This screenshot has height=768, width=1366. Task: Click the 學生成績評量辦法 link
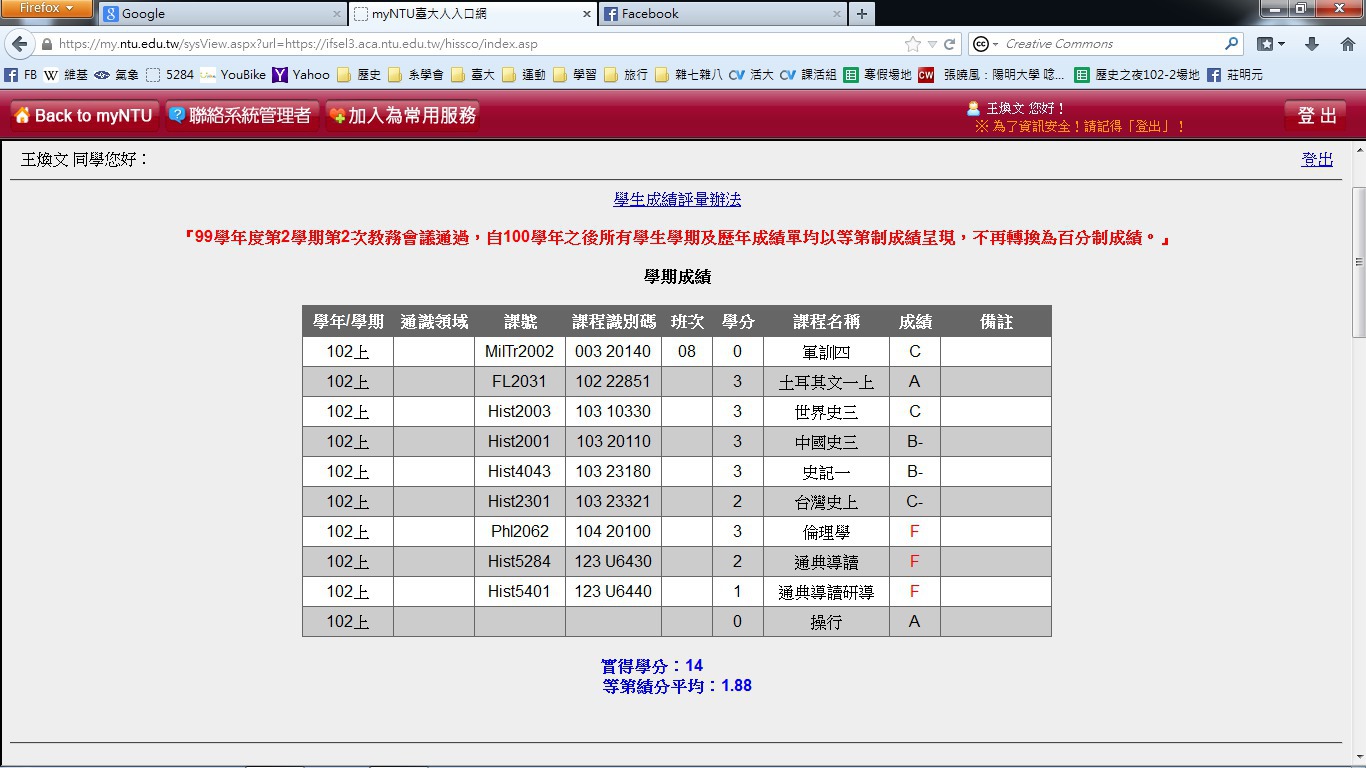point(677,200)
